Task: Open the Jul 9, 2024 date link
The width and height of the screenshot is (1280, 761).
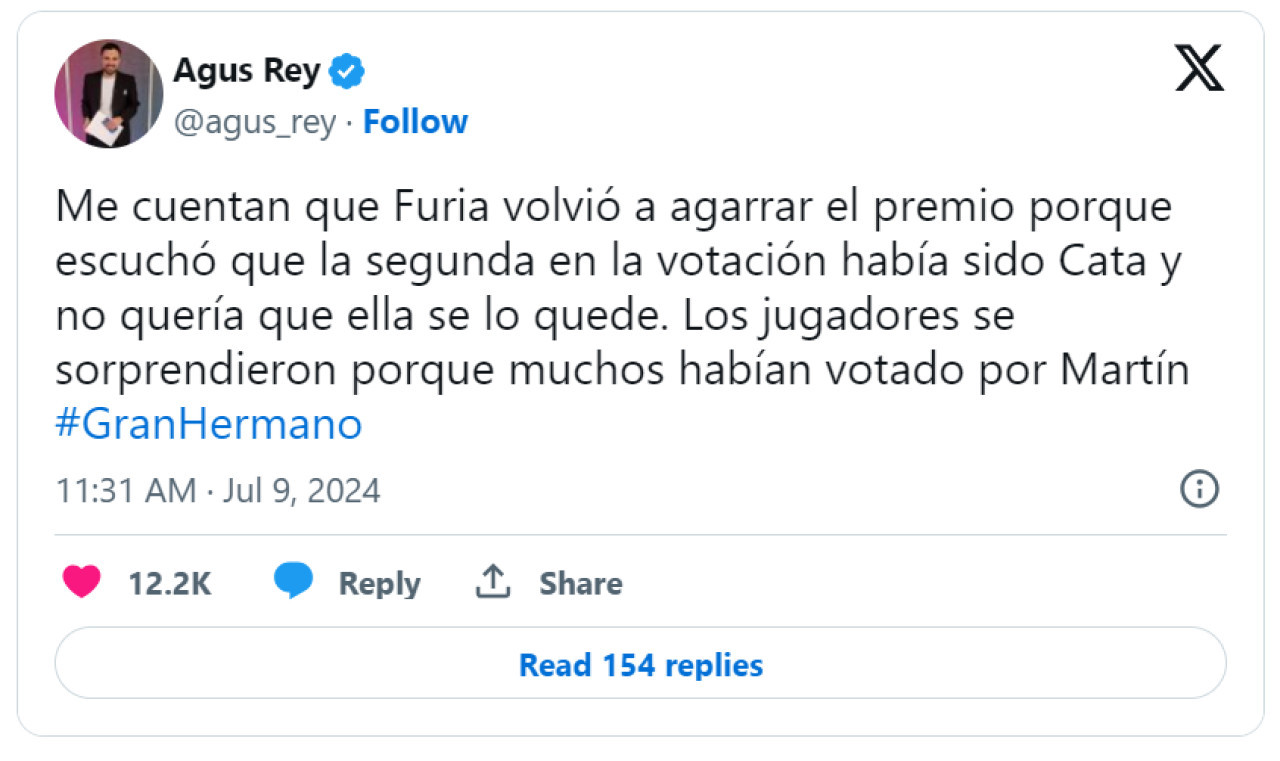Action: point(301,491)
